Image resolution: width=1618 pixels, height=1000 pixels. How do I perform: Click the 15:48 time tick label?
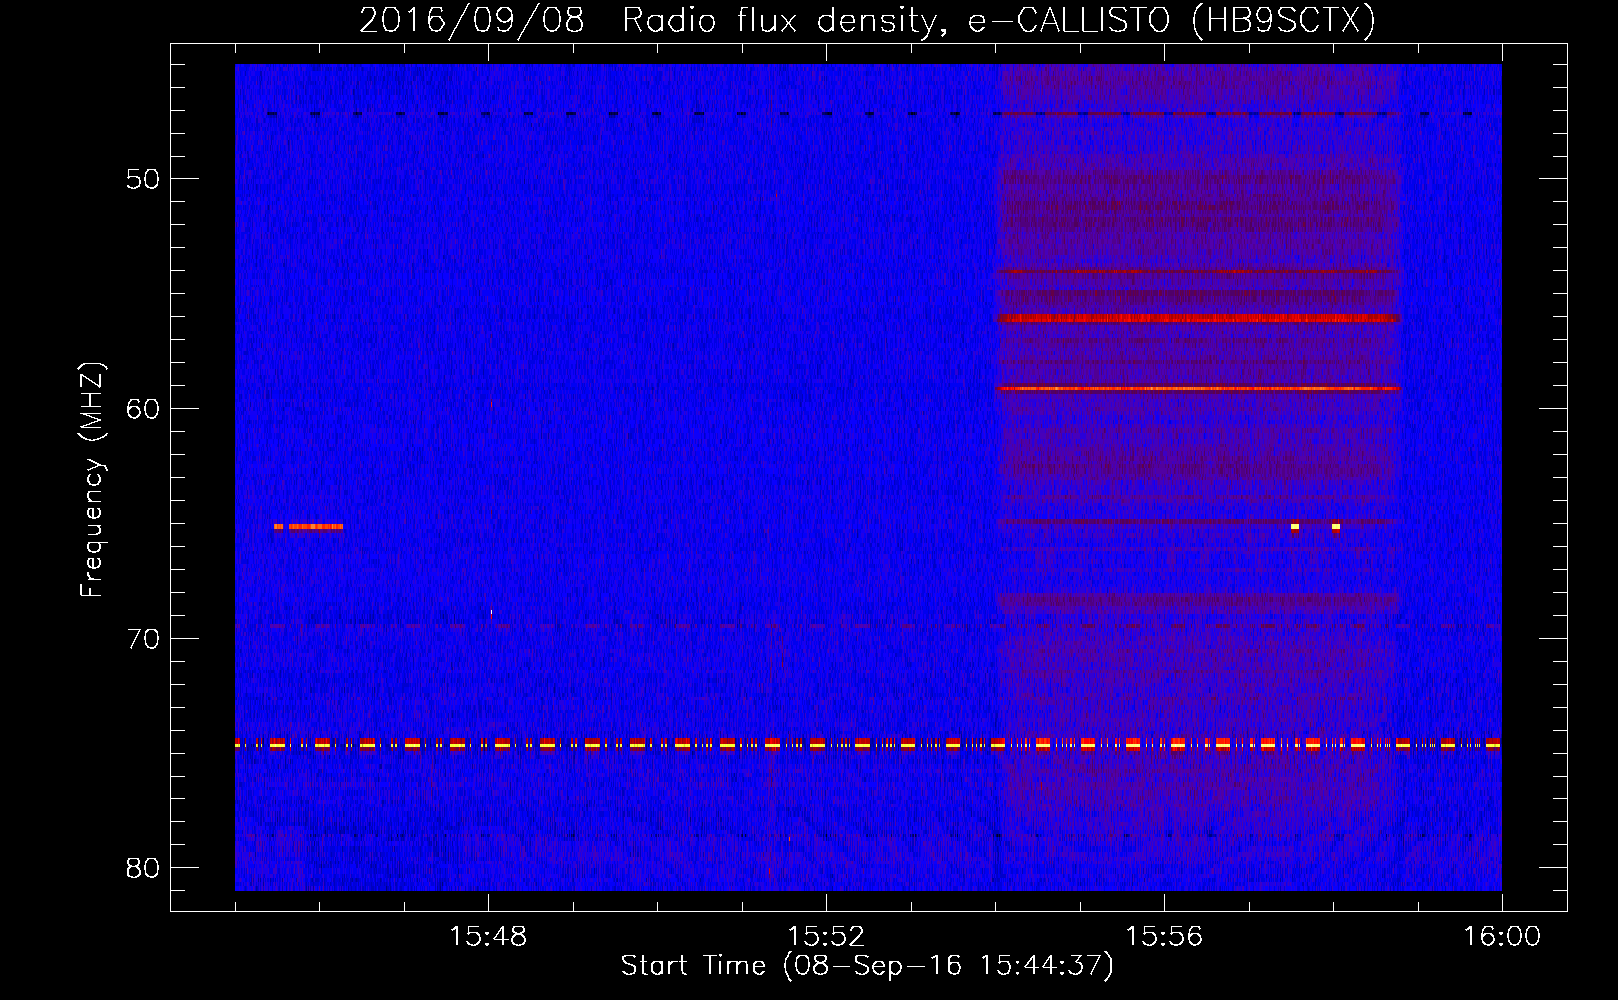click(488, 937)
